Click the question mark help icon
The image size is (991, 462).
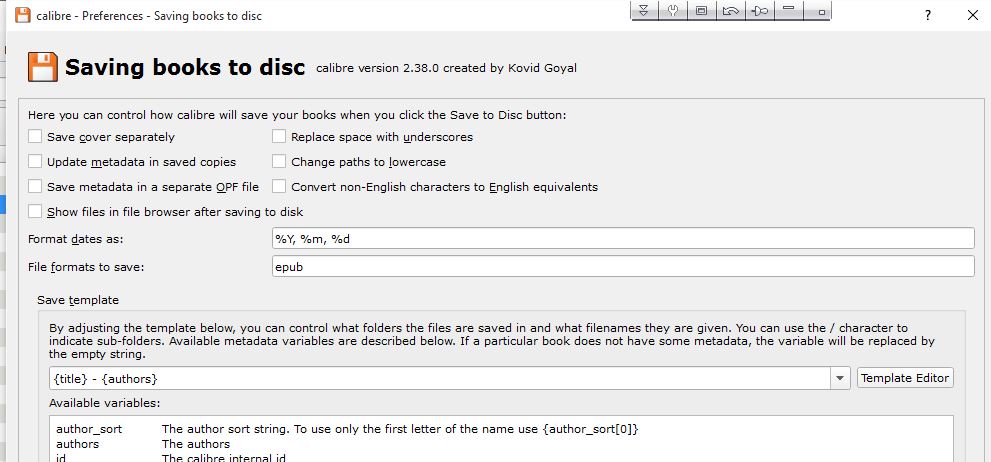click(x=928, y=15)
